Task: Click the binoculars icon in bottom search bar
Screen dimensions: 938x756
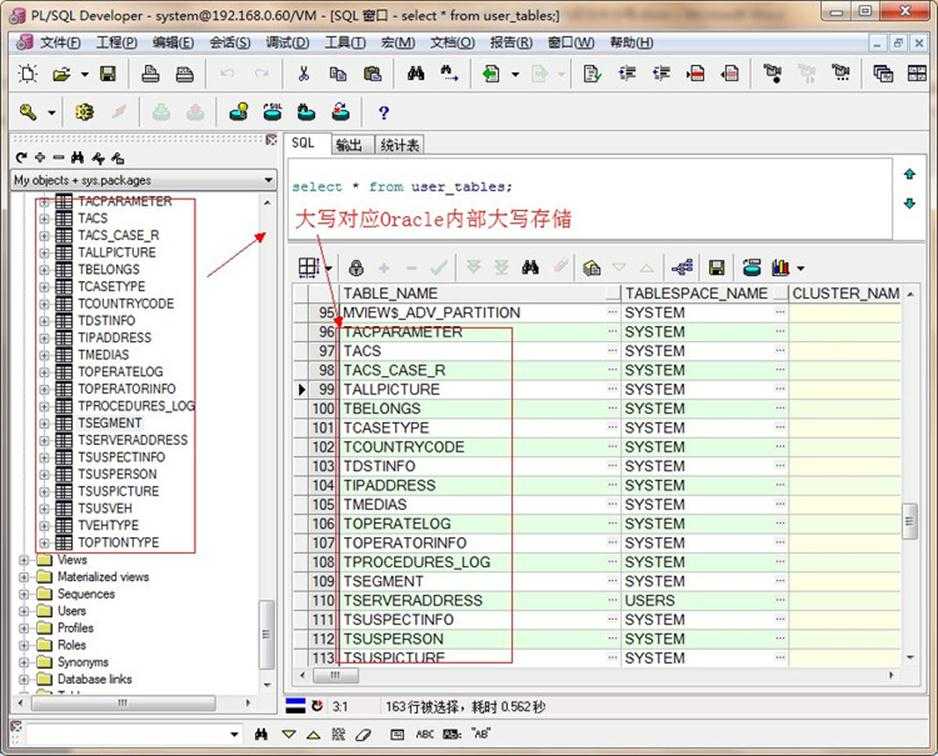Action: click(x=261, y=734)
